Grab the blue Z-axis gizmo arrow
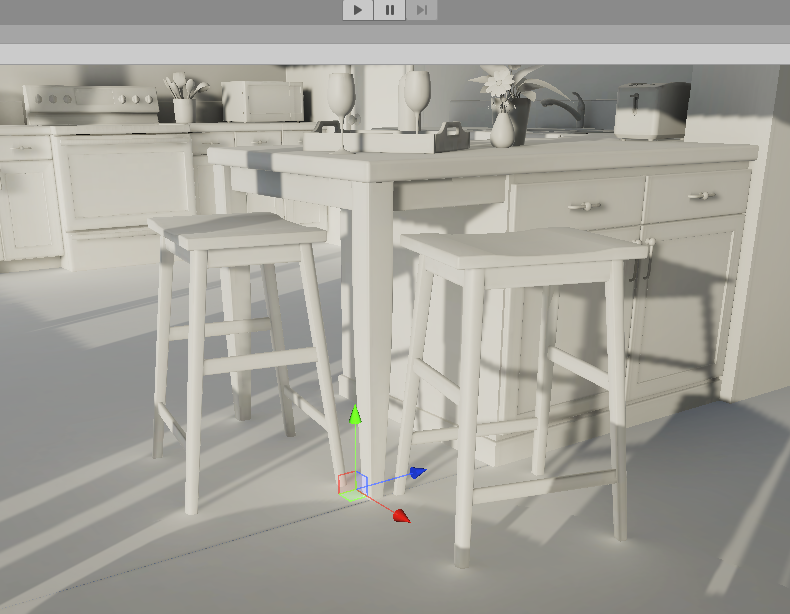Screen dimensions: 790x614 (418, 472)
